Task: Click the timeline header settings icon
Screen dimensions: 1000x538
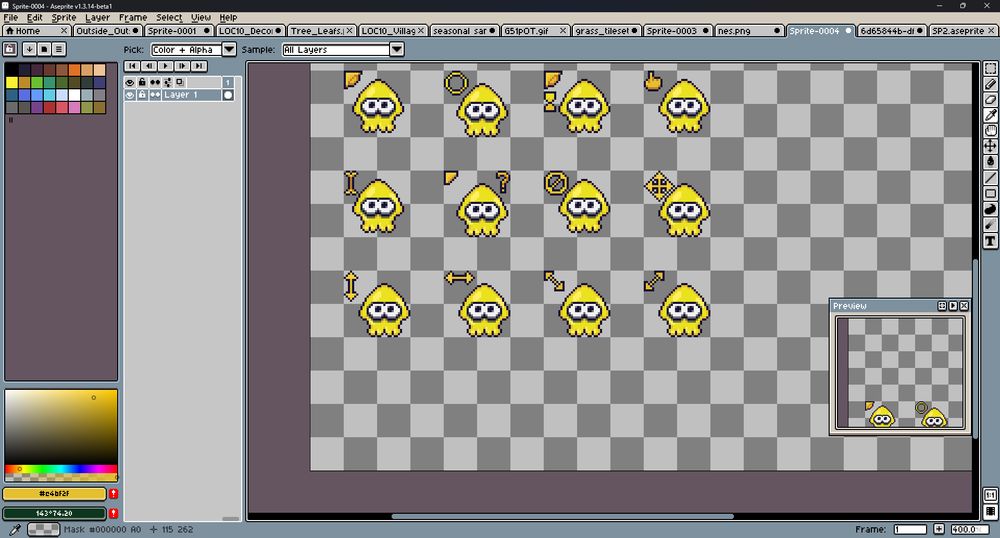Action: (168, 82)
